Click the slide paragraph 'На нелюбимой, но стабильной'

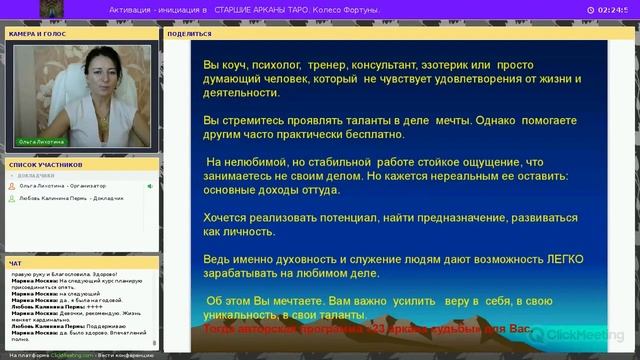pyautogui.click(x=386, y=176)
